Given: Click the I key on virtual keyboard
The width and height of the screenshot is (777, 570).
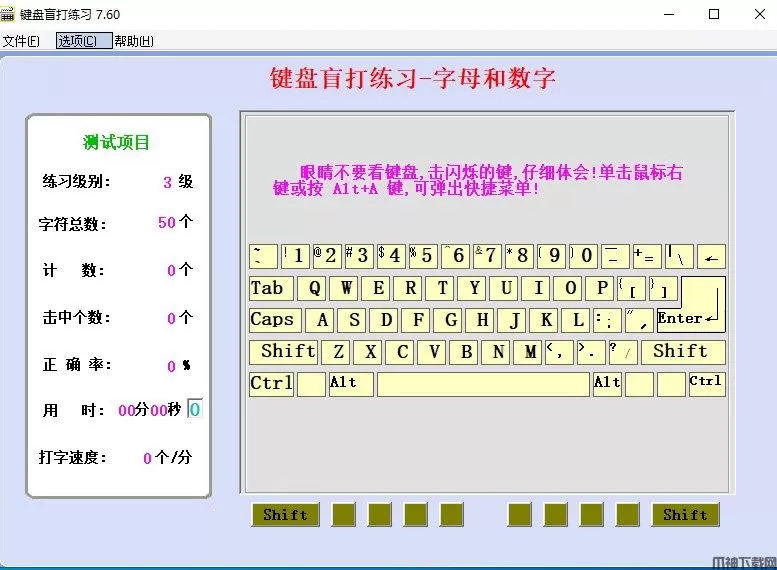Looking at the screenshot, I should (x=536, y=288).
